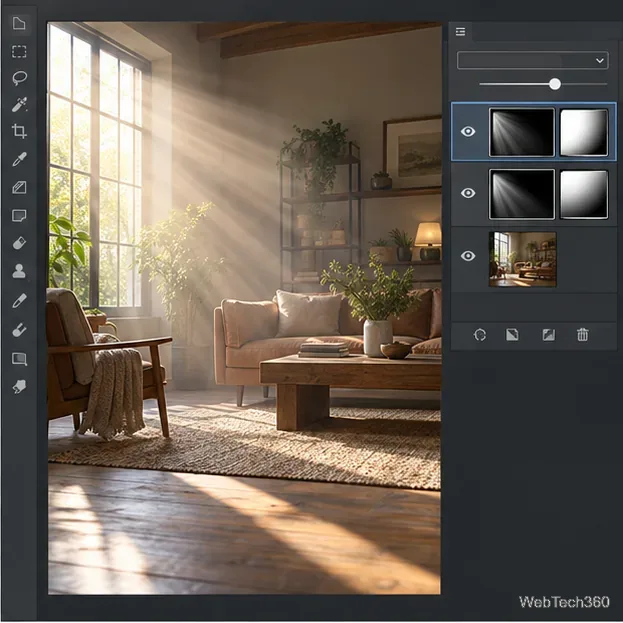
Task: Toggle visibility of the room photo layer
Action: 468,256
